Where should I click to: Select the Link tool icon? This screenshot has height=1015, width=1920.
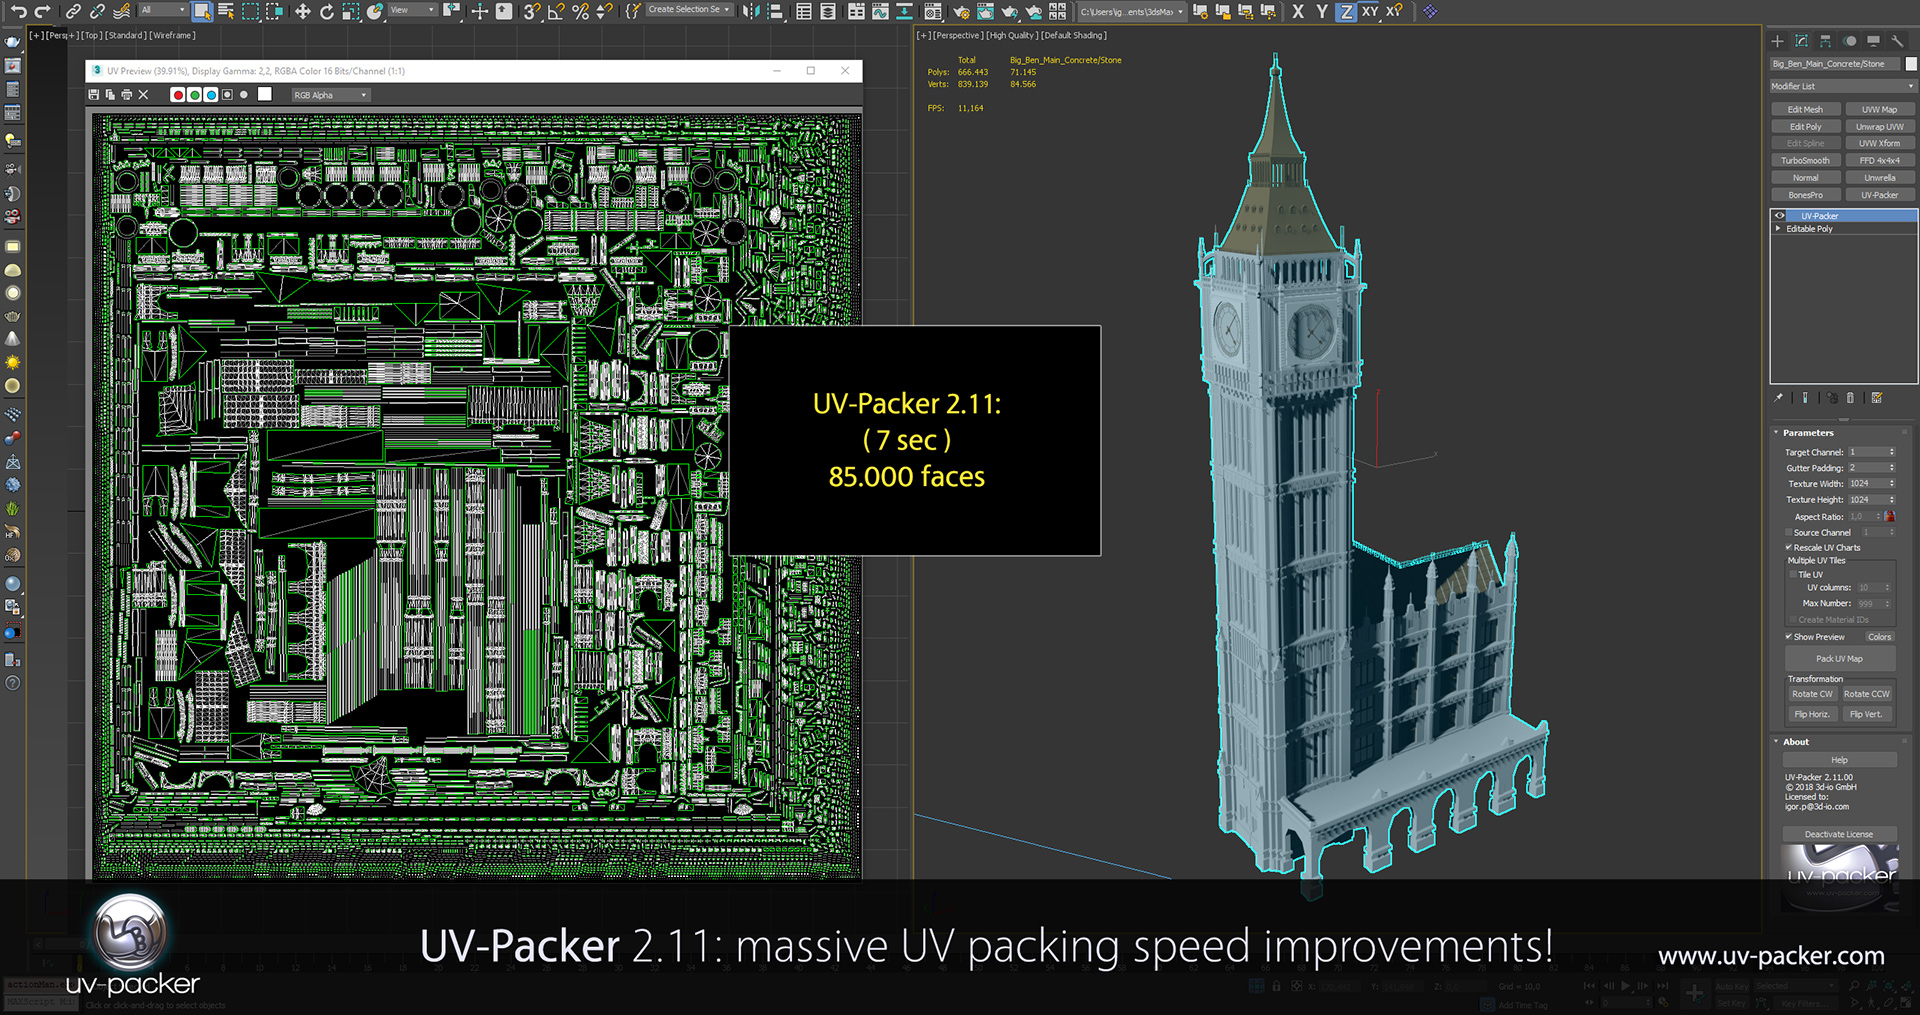(x=73, y=12)
